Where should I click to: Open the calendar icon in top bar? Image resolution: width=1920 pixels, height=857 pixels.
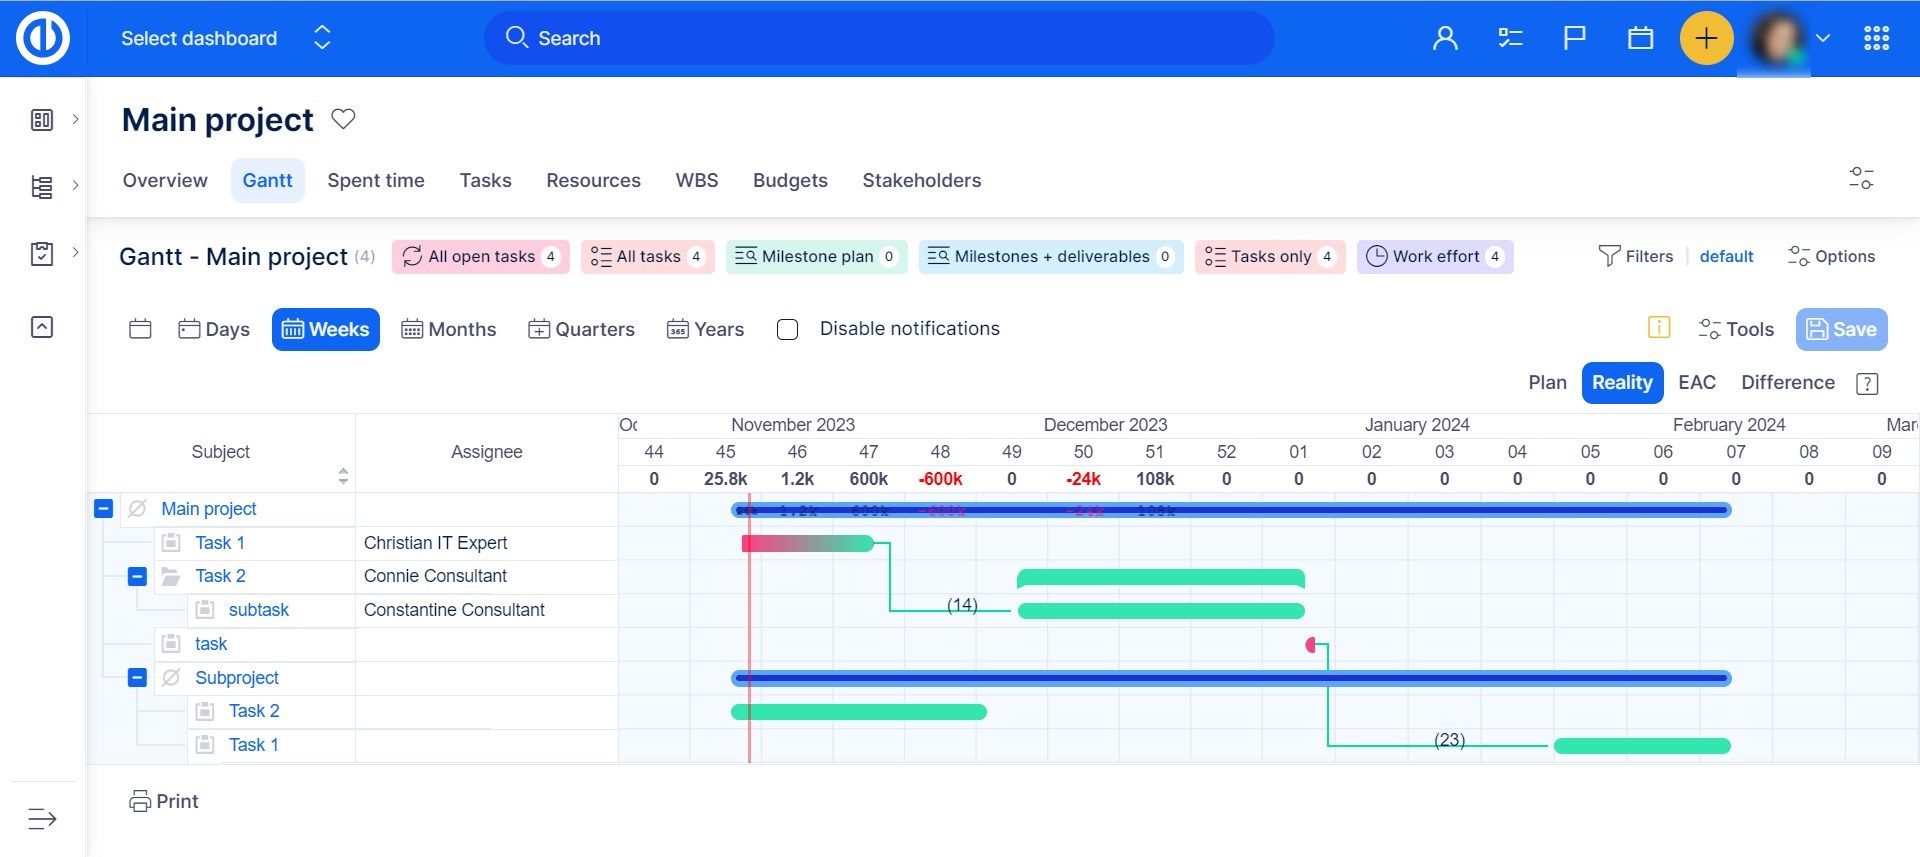pos(1640,38)
